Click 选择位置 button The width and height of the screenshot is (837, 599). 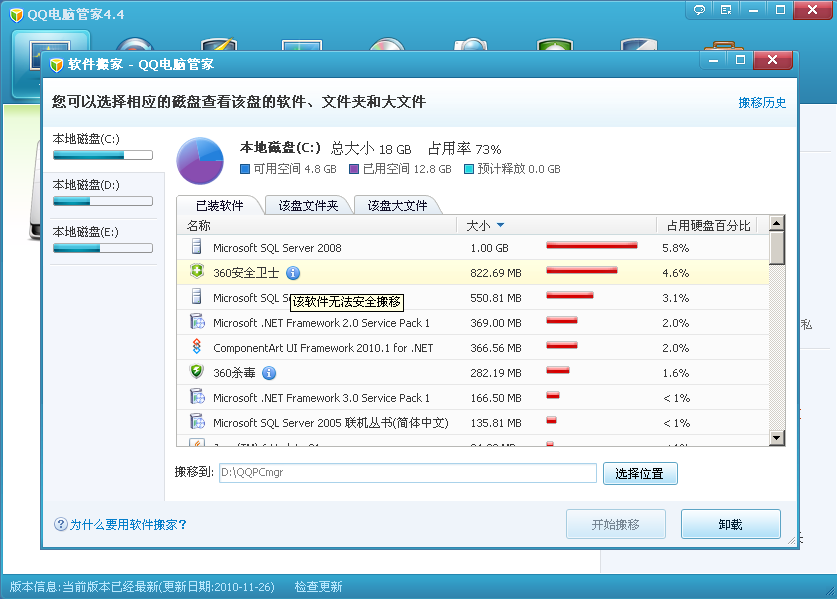click(640, 474)
